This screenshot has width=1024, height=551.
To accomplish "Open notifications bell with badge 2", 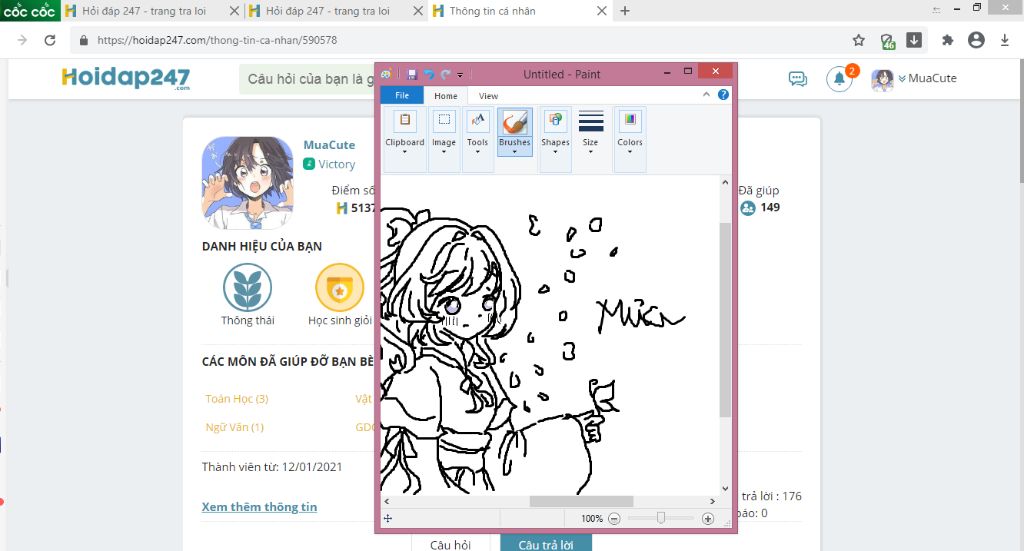I will [x=840, y=79].
